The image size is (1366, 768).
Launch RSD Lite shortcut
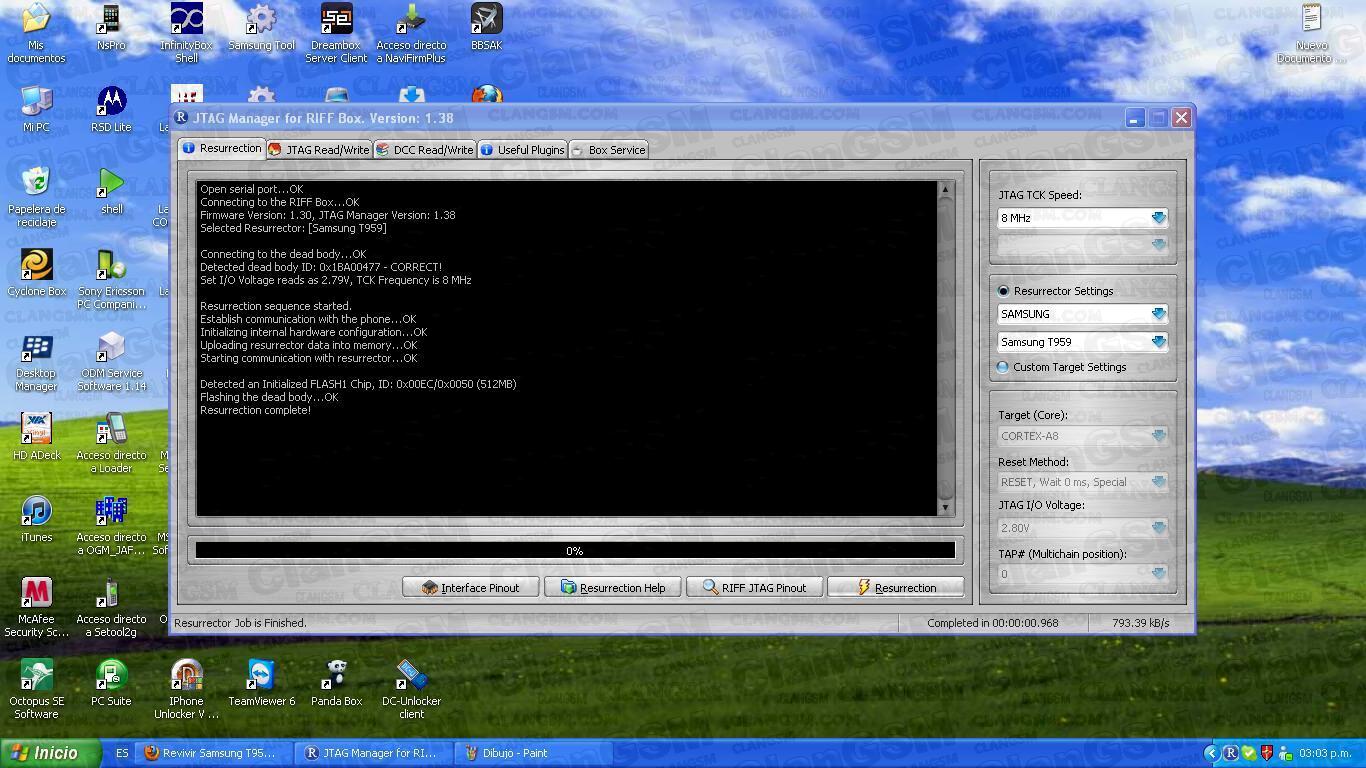(x=111, y=109)
